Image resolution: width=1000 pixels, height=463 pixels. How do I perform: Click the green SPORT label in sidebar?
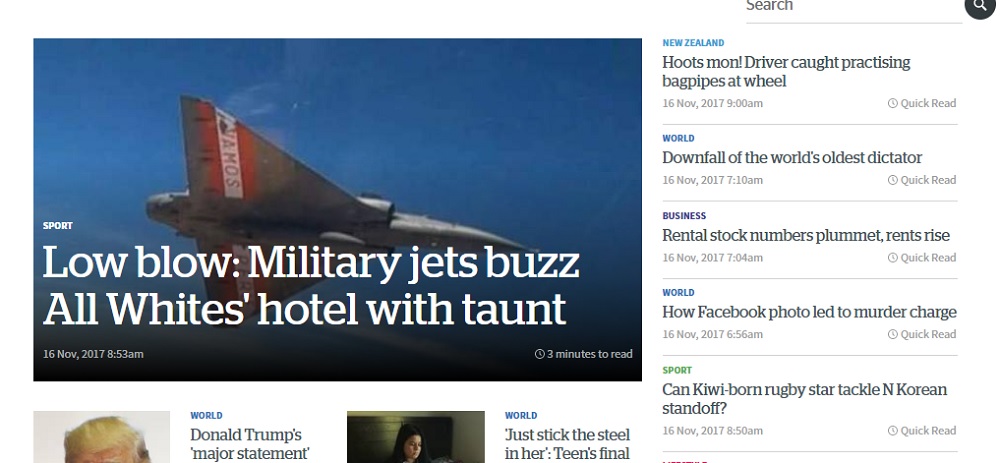pos(677,371)
